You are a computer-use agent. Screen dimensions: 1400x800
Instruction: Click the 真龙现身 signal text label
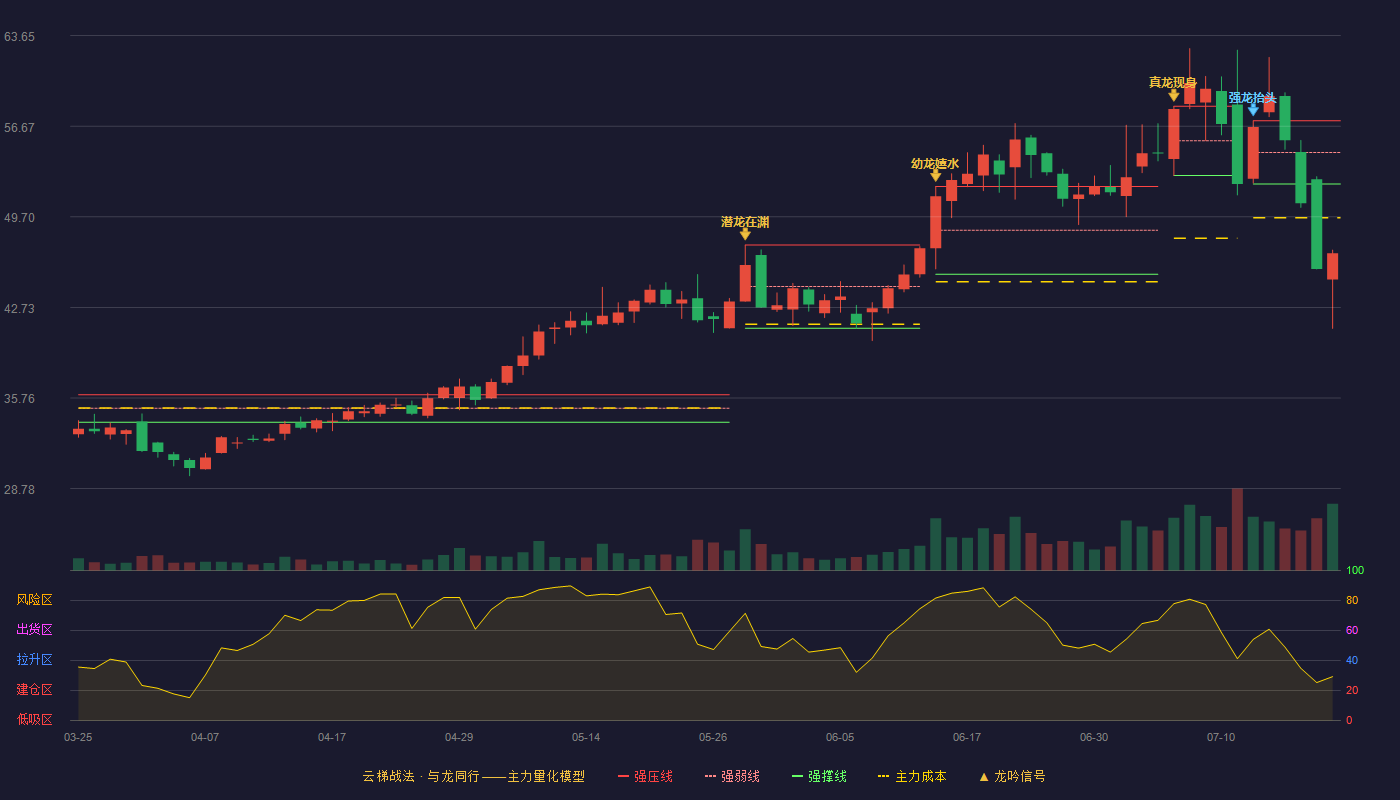(x=1173, y=82)
